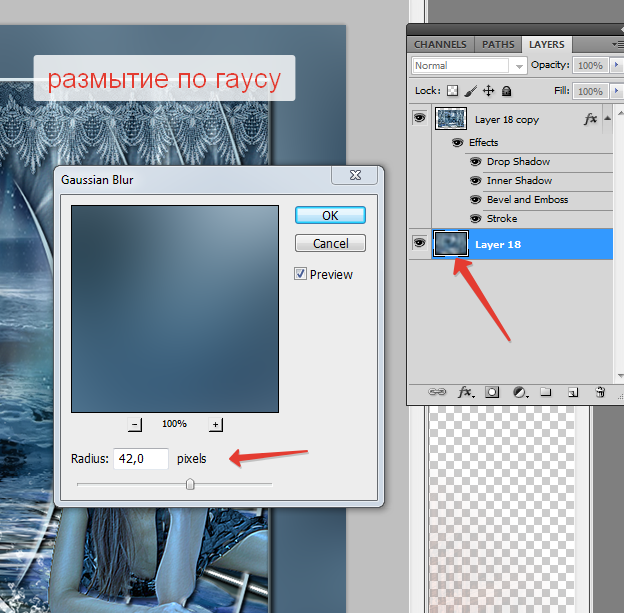Click fx icon on Layer 18 copy
This screenshot has width=624, height=613.
pos(591,119)
